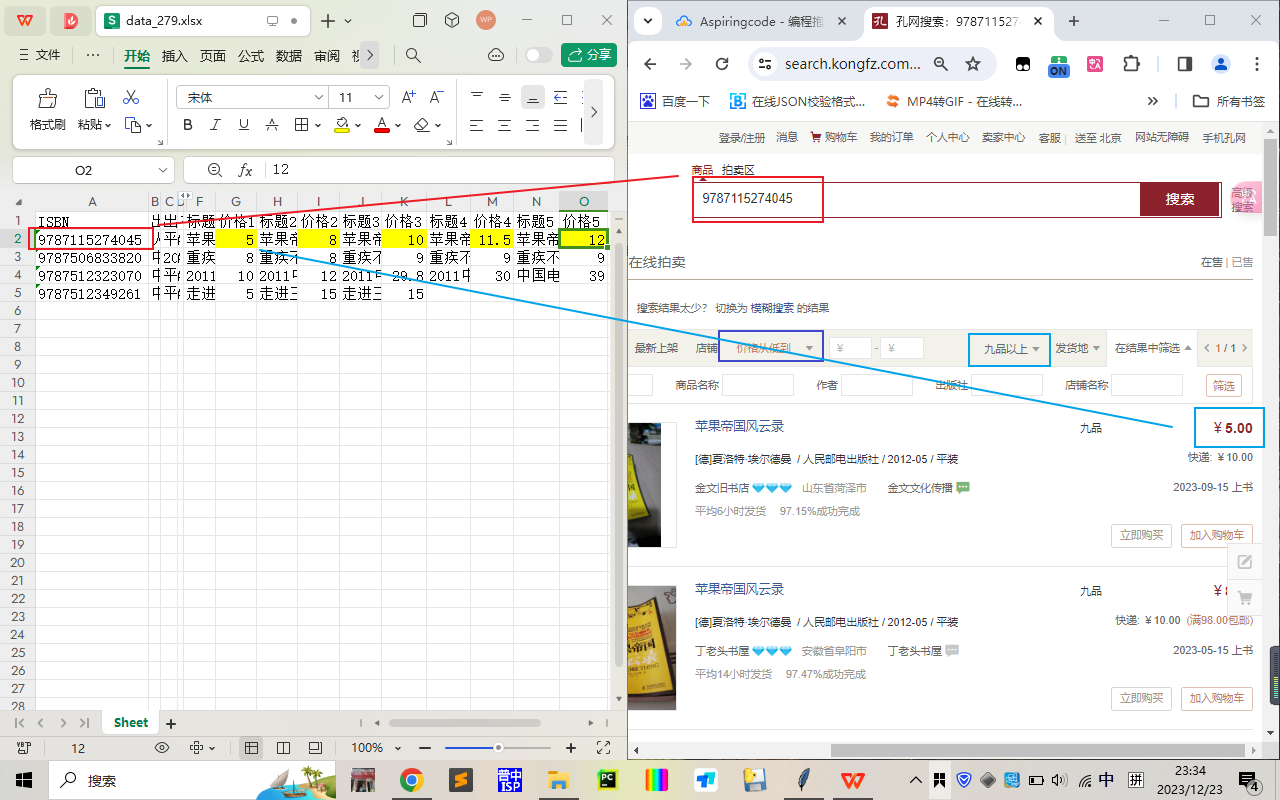The height and width of the screenshot is (800, 1280).
Task: Open the 购物车 link in top bar
Action: [834, 138]
